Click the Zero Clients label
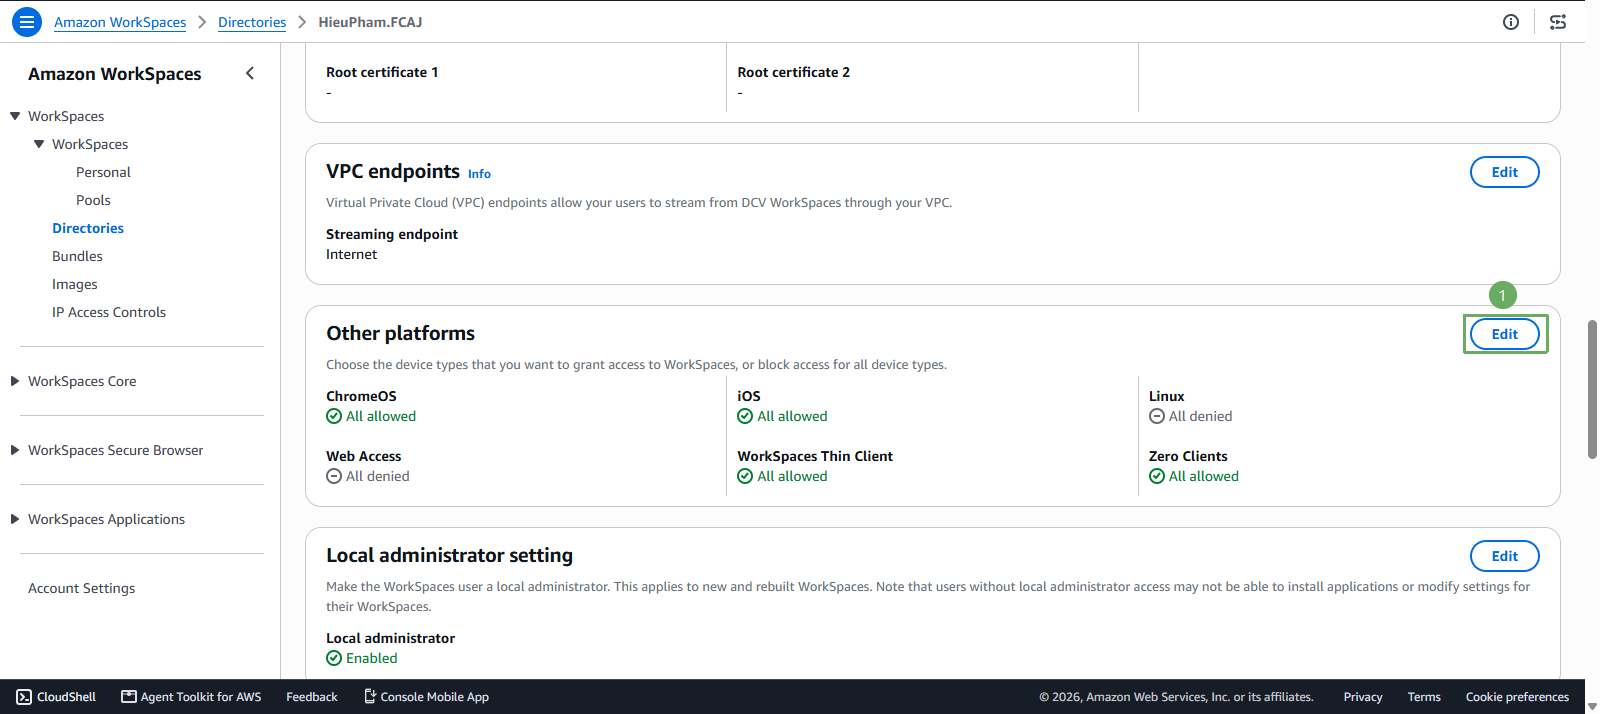The image size is (1600, 714). coord(1188,456)
